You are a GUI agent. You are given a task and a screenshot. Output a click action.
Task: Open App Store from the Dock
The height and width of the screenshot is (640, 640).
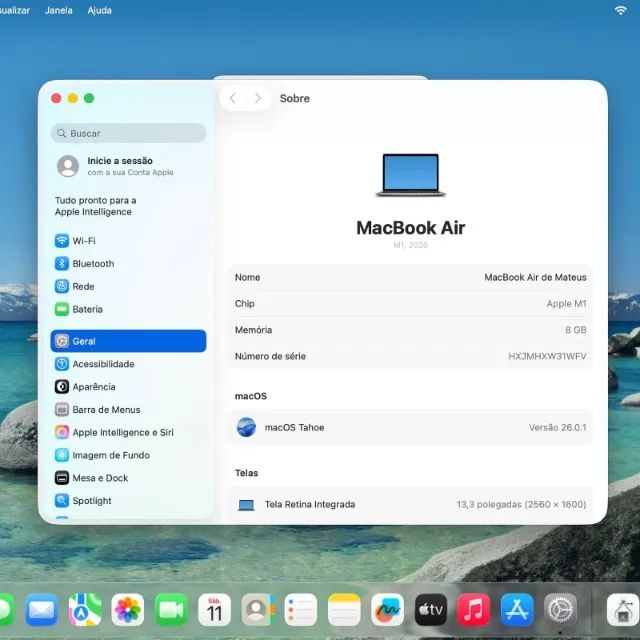click(x=517, y=610)
